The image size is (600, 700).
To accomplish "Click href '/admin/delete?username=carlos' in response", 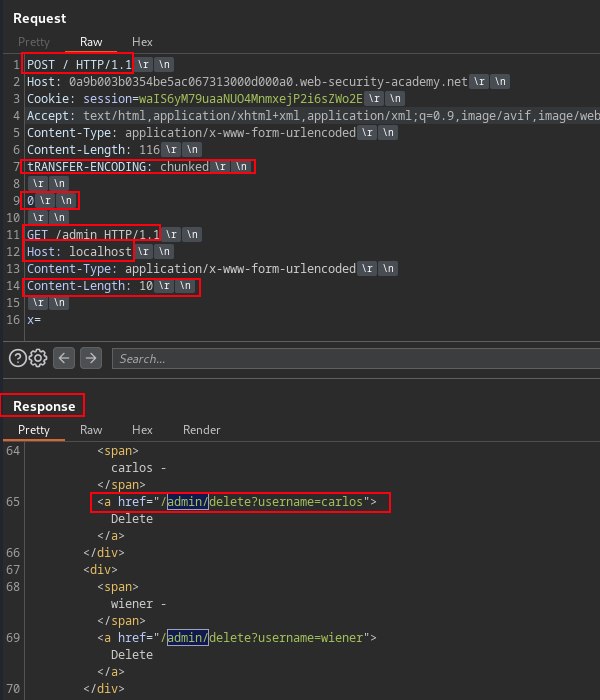I will tap(237, 502).
